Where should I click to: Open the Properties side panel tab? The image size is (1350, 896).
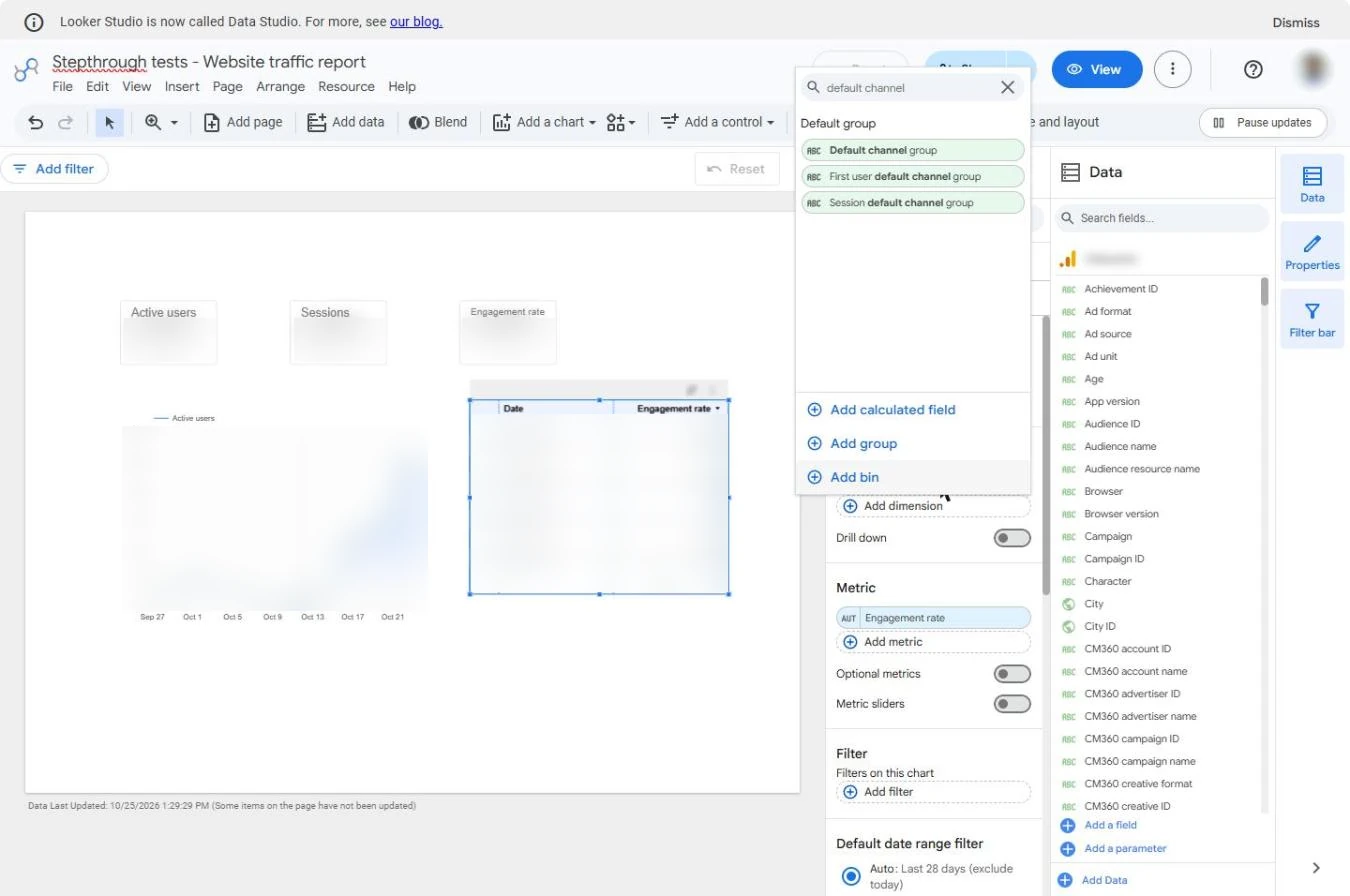tap(1312, 251)
